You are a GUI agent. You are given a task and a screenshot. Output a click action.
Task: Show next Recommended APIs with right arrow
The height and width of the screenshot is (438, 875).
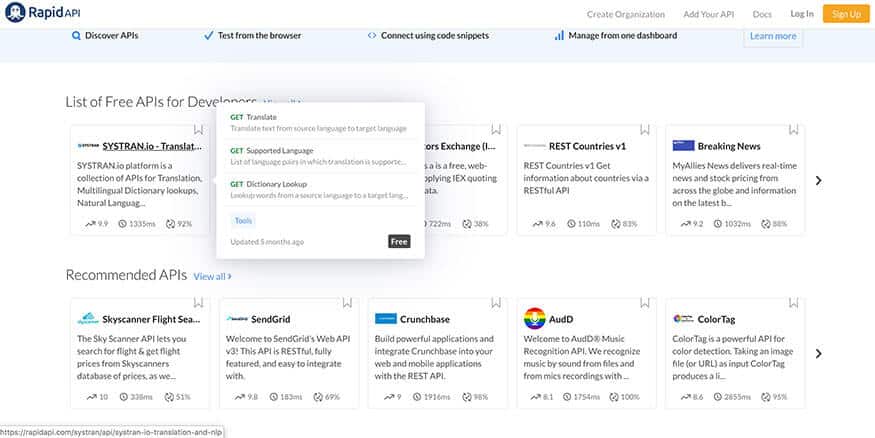click(x=818, y=353)
